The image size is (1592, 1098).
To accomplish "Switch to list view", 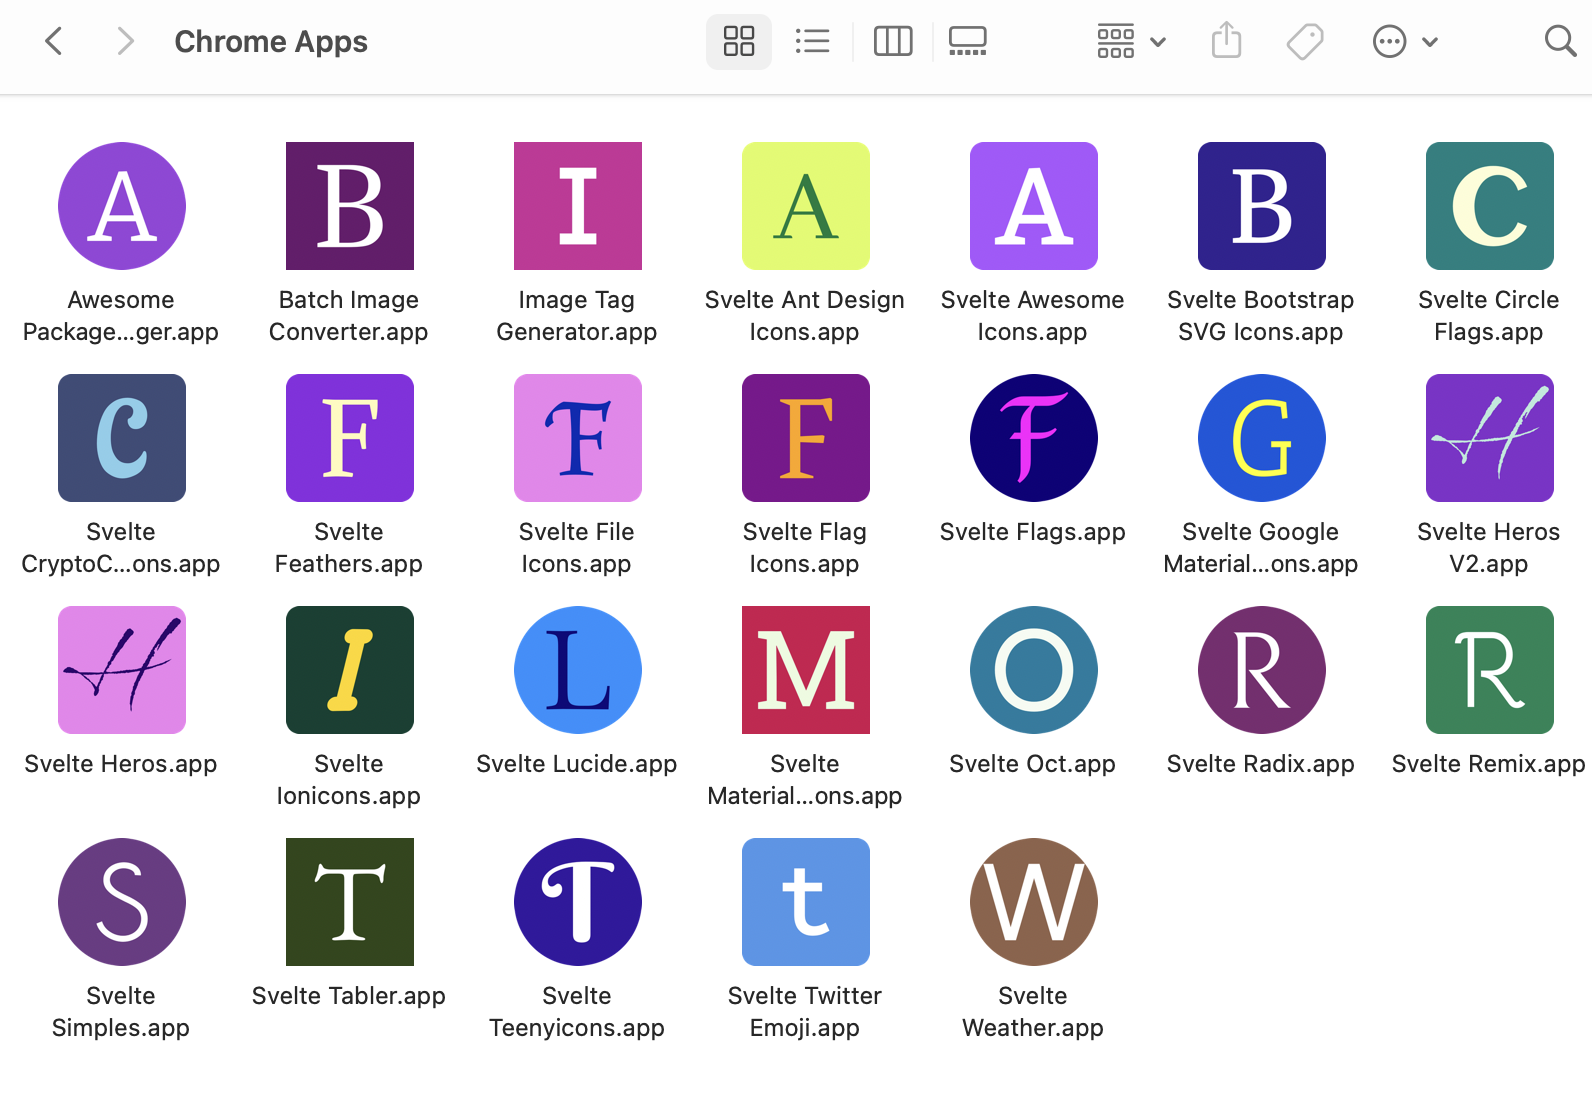I will click(x=812, y=41).
